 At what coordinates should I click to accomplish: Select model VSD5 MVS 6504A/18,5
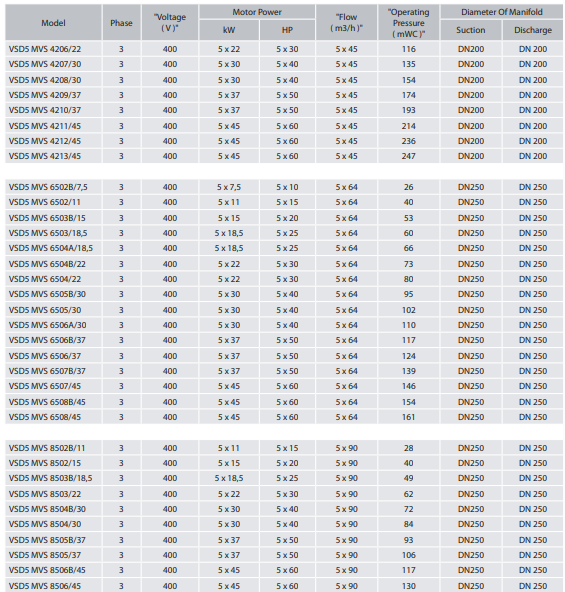[51, 248]
